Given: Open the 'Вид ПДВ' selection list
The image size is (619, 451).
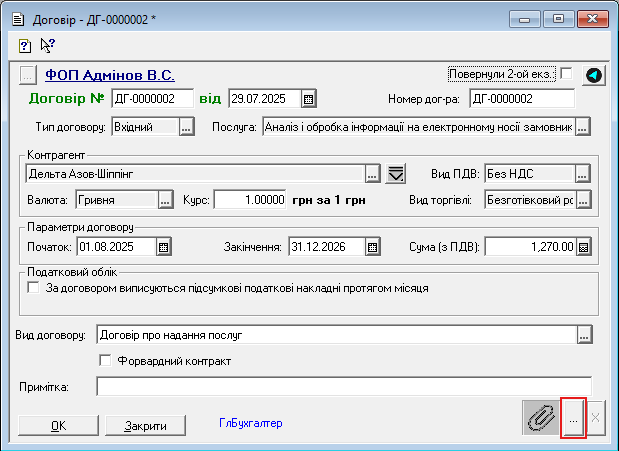Looking at the screenshot, I should pos(583,174).
